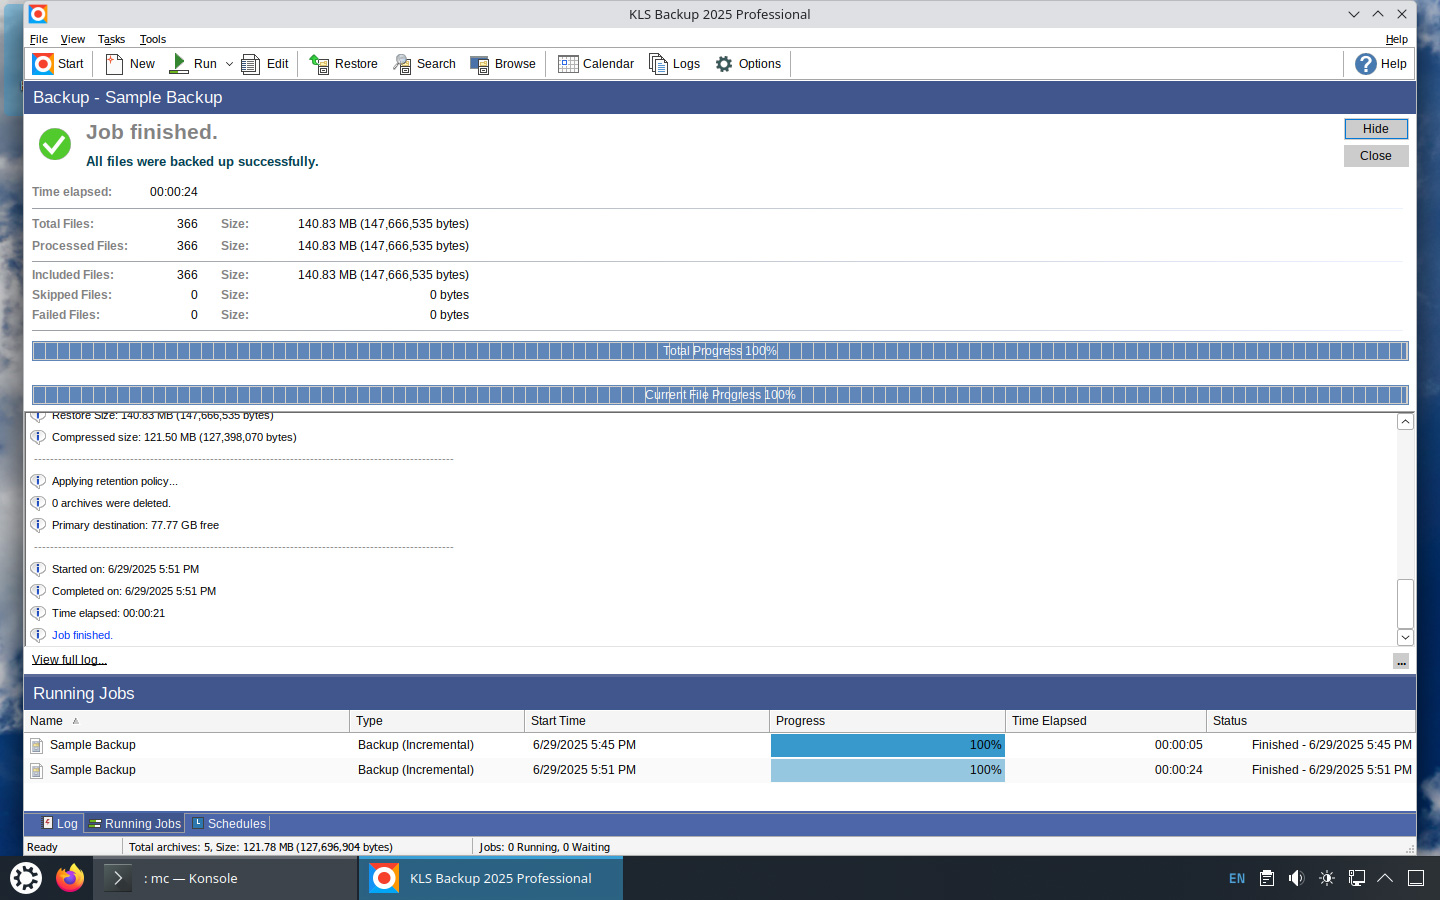Click progress bar of 5:51 PM job
Screen dimensions: 1440x900
coord(888,770)
